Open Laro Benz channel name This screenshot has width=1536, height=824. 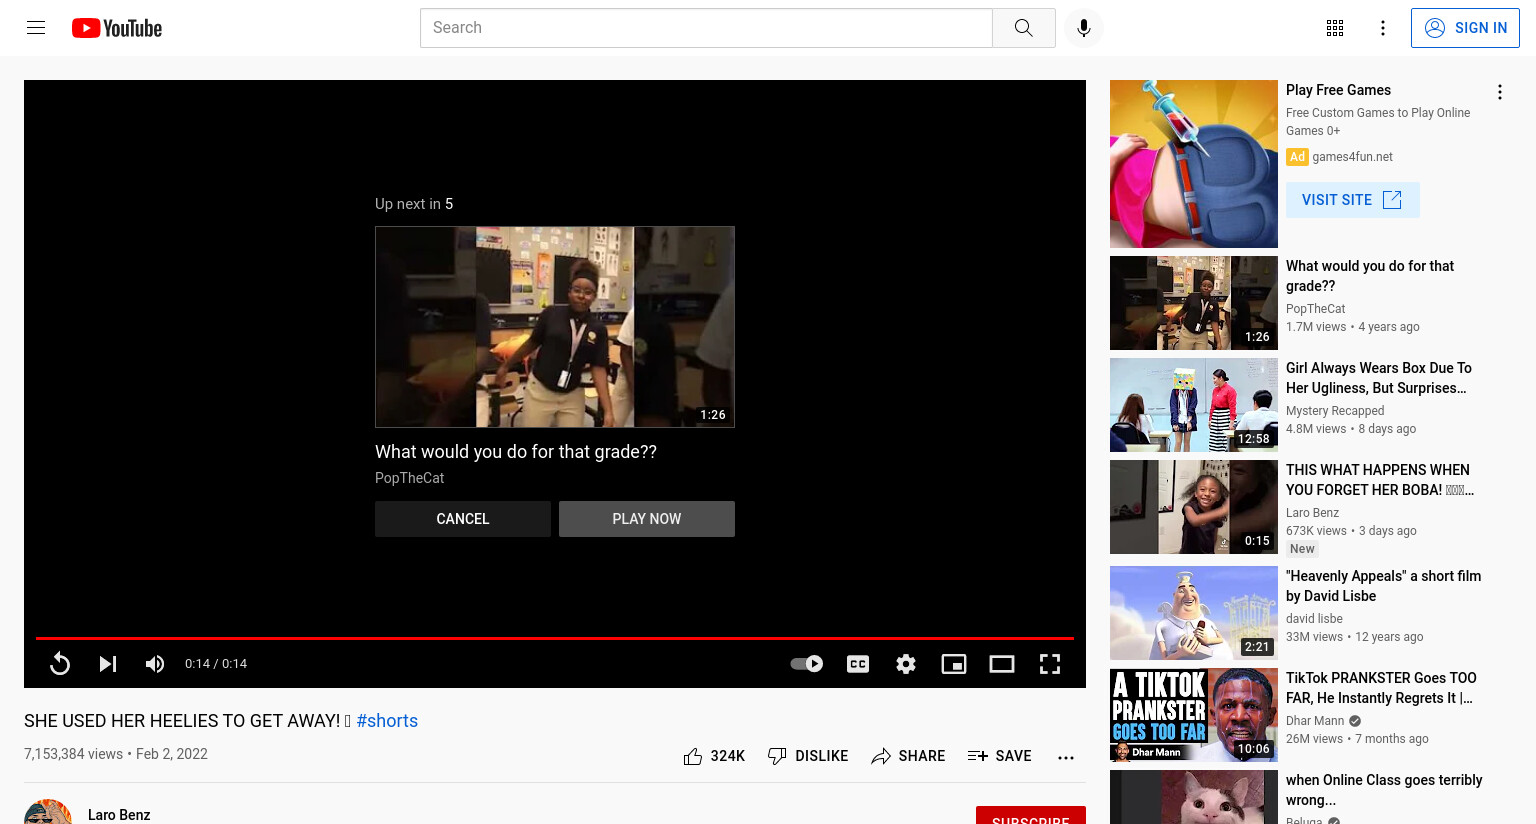pos(119,815)
